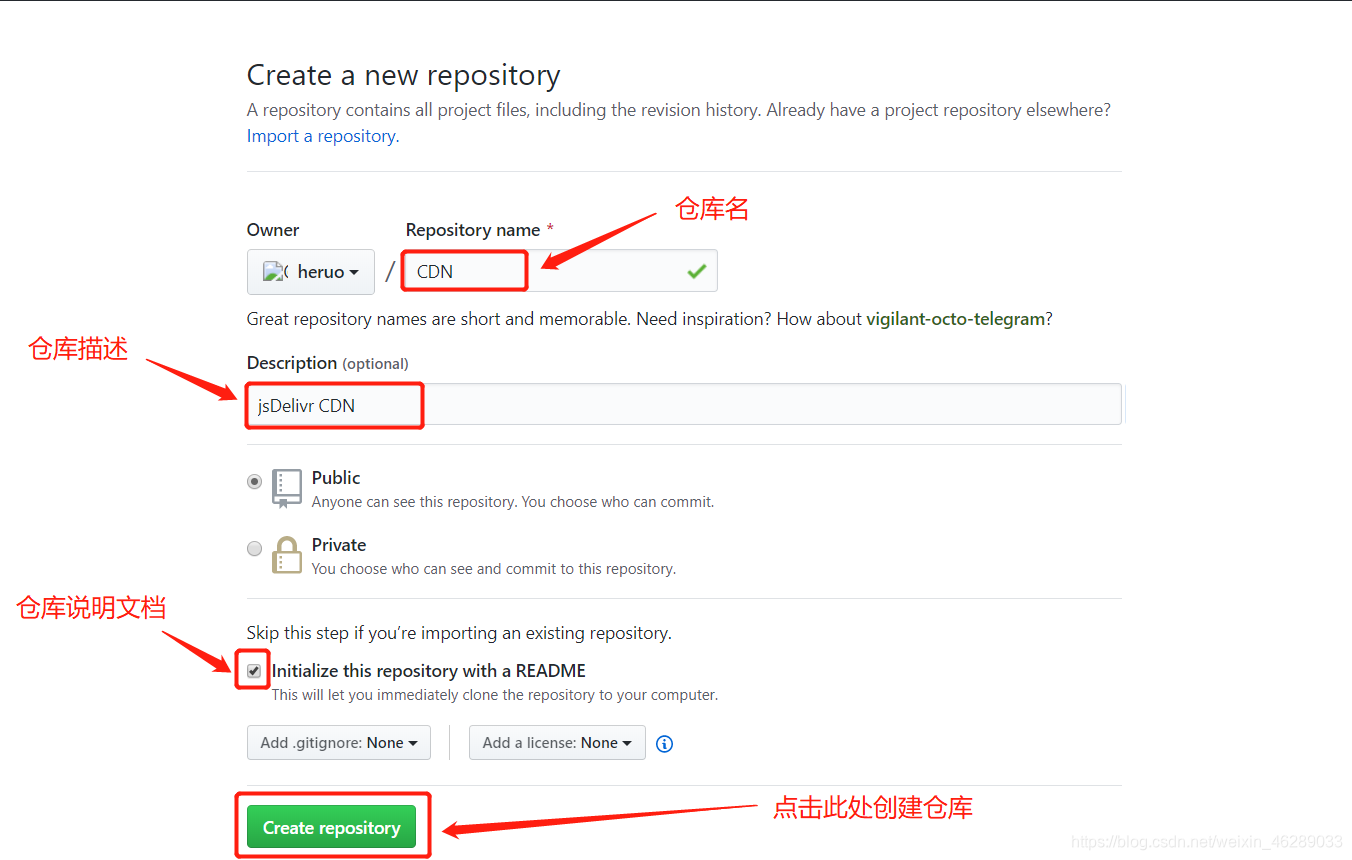1352x860 pixels.
Task: Click the Public label text
Action: [x=336, y=478]
